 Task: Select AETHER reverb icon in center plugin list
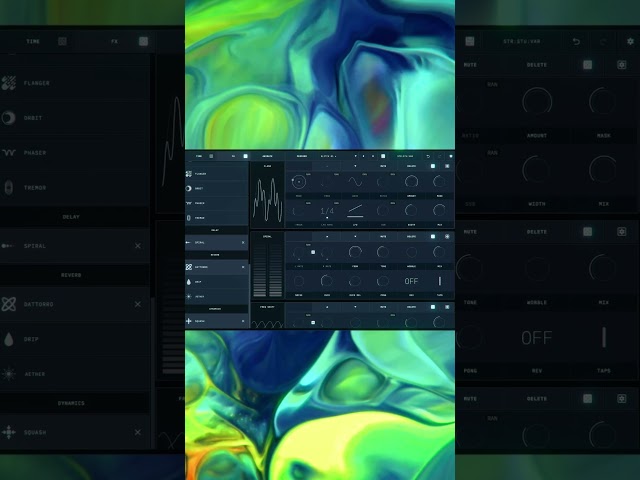click(x=189, y=297)
